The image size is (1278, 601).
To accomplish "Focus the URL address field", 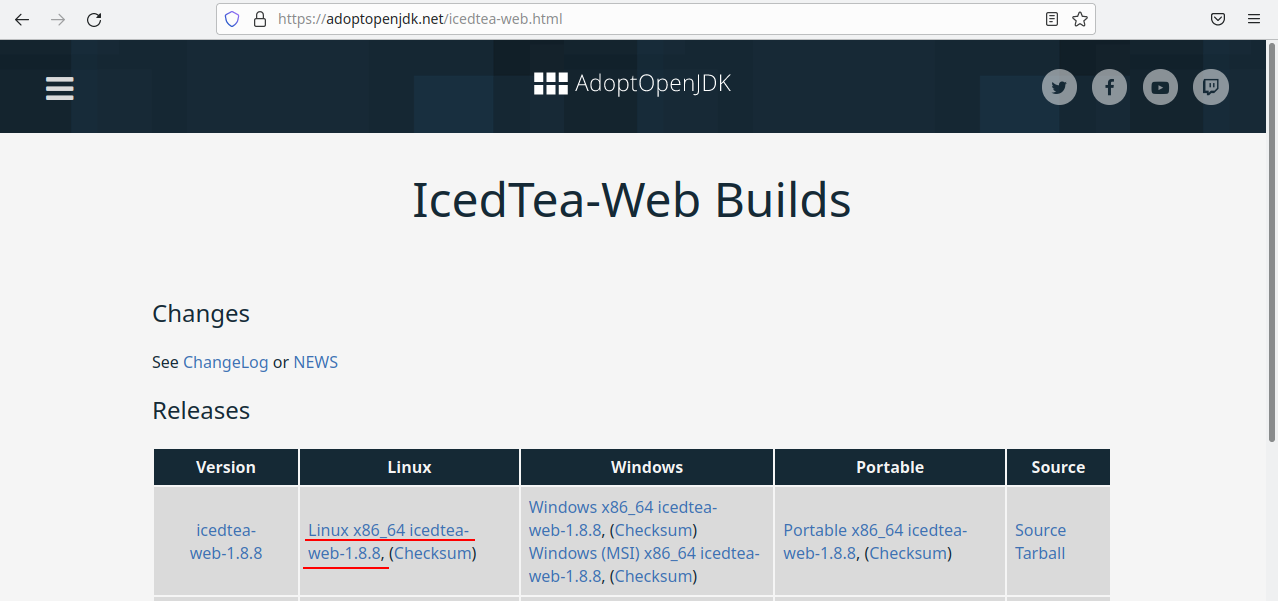I will tap(655, 19).
